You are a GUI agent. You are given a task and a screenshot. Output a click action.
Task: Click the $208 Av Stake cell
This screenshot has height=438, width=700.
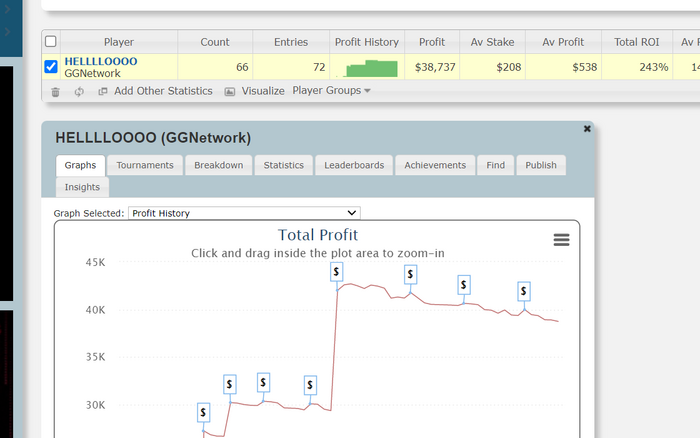492,67
